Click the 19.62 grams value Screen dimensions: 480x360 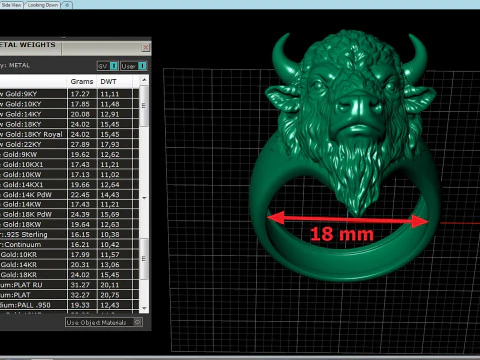[80, 154]
